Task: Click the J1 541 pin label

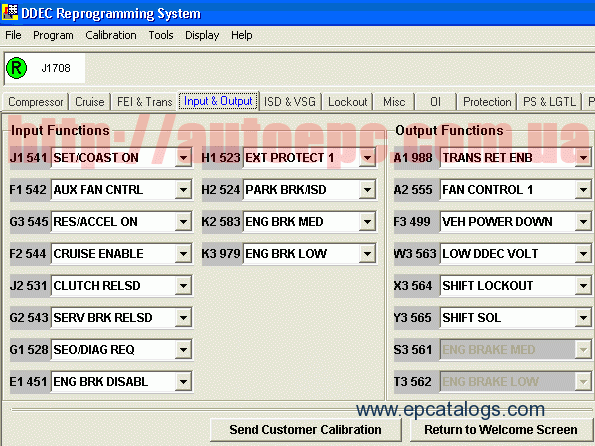Action: (28, 158)
